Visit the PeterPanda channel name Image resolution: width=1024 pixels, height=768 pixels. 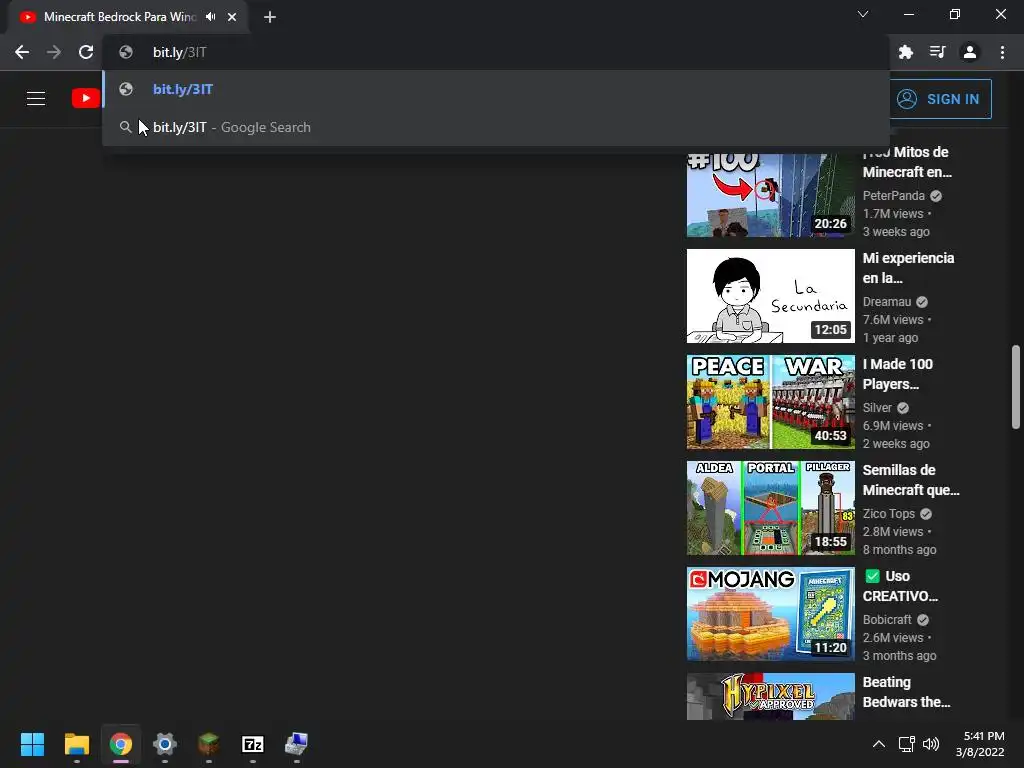click(x=893, y=195)
